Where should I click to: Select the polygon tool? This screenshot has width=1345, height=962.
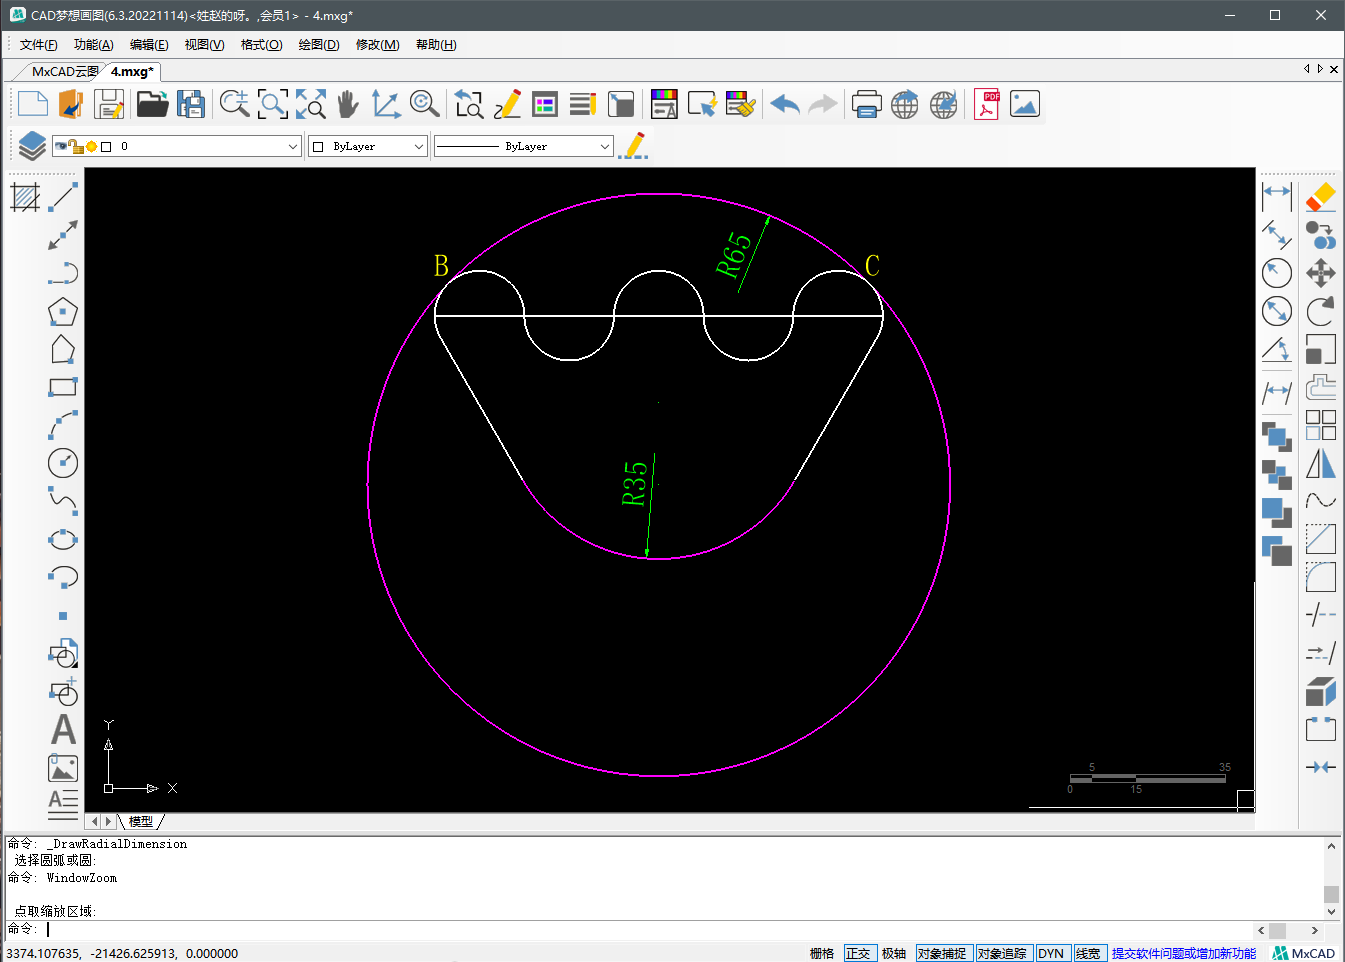(x=63, y=312)
